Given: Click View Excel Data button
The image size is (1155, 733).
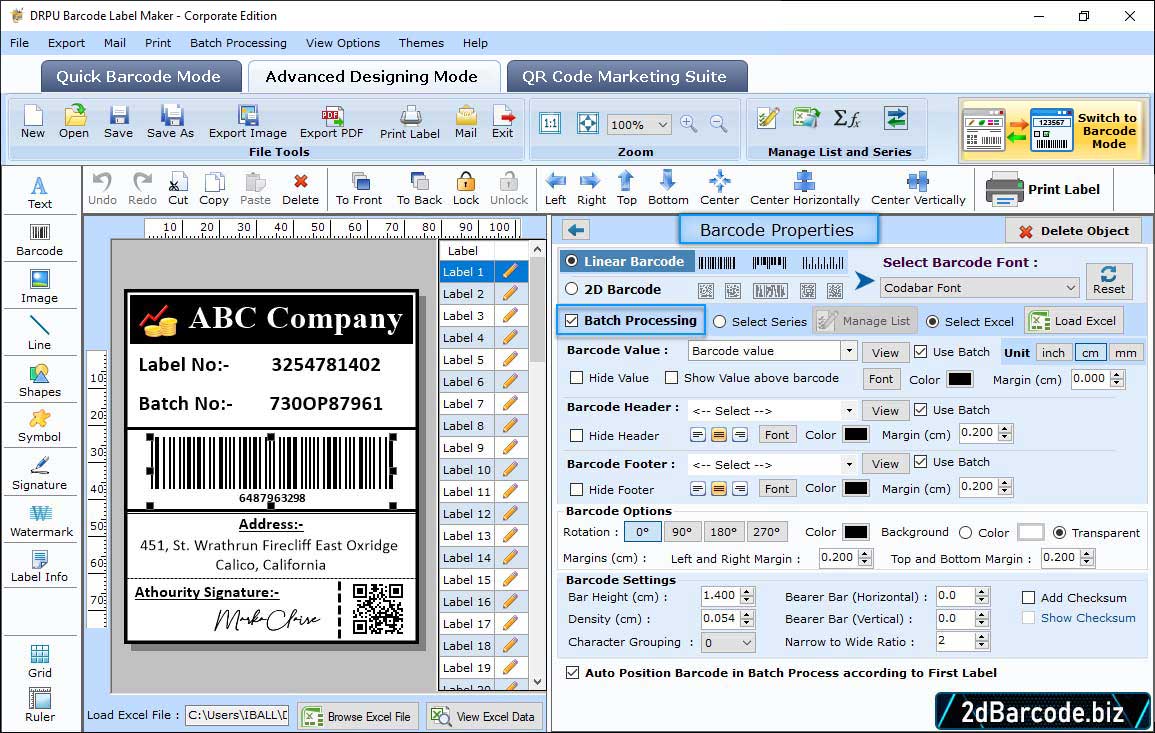Looking at the screenshot, I should 483,716.
